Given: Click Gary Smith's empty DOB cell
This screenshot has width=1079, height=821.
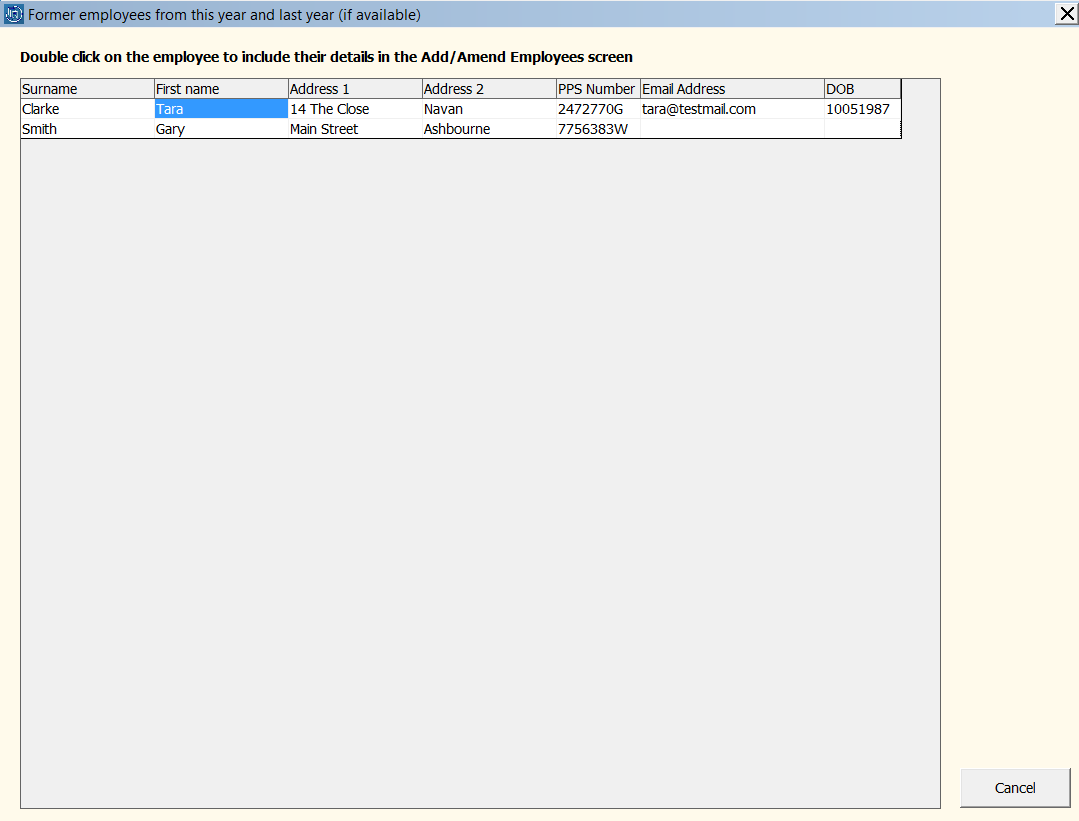Looking at the screenshot, I should click(862, 129).
